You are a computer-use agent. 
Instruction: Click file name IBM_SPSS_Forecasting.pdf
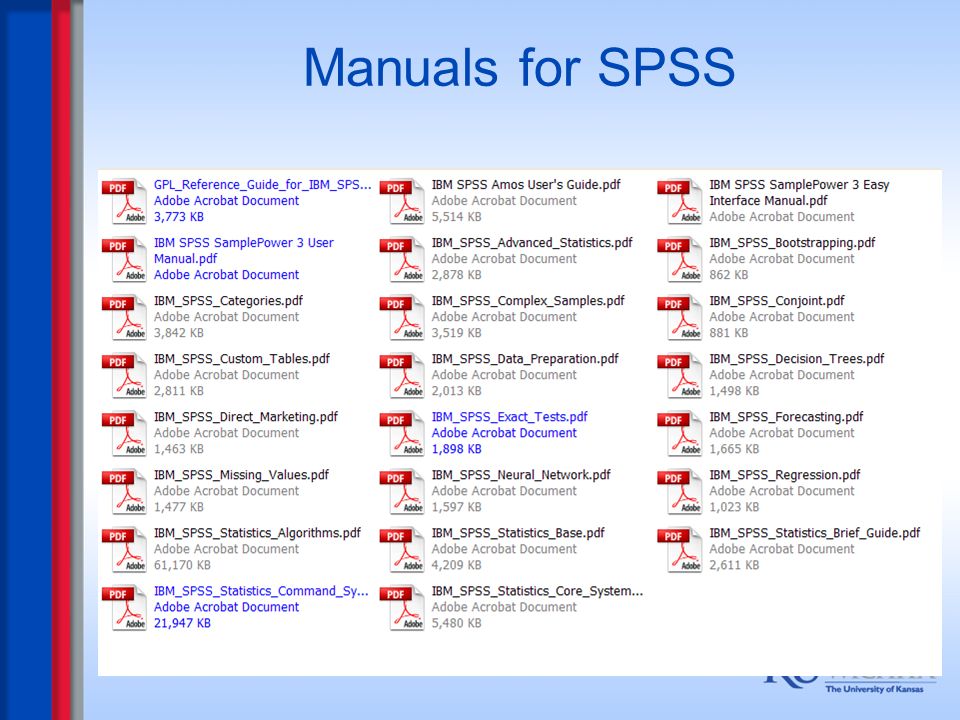[x=786, y=417]
